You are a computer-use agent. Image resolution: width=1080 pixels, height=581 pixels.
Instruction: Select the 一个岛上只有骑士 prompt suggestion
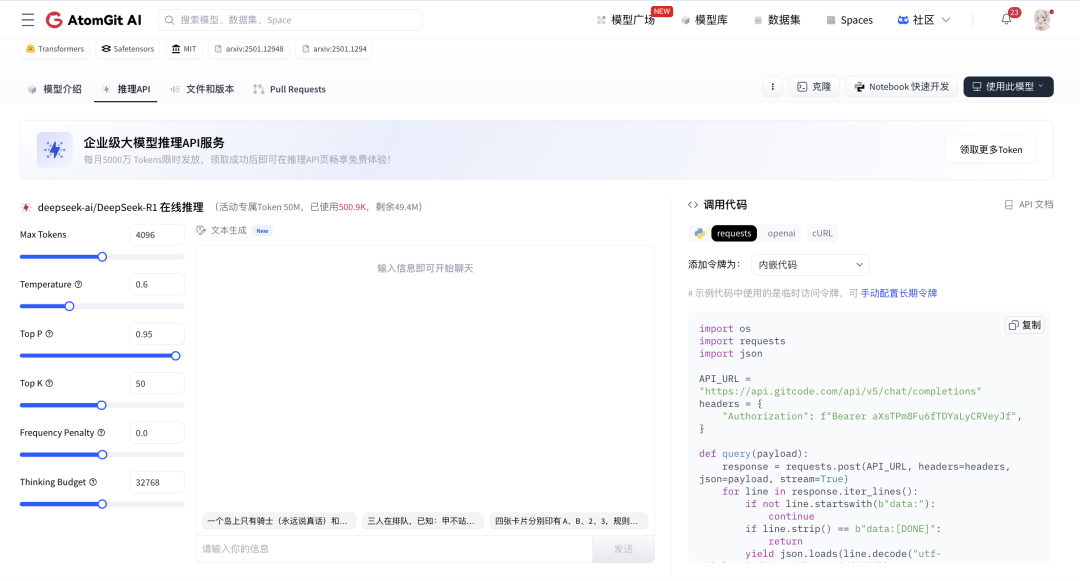(x=278, y=521)
